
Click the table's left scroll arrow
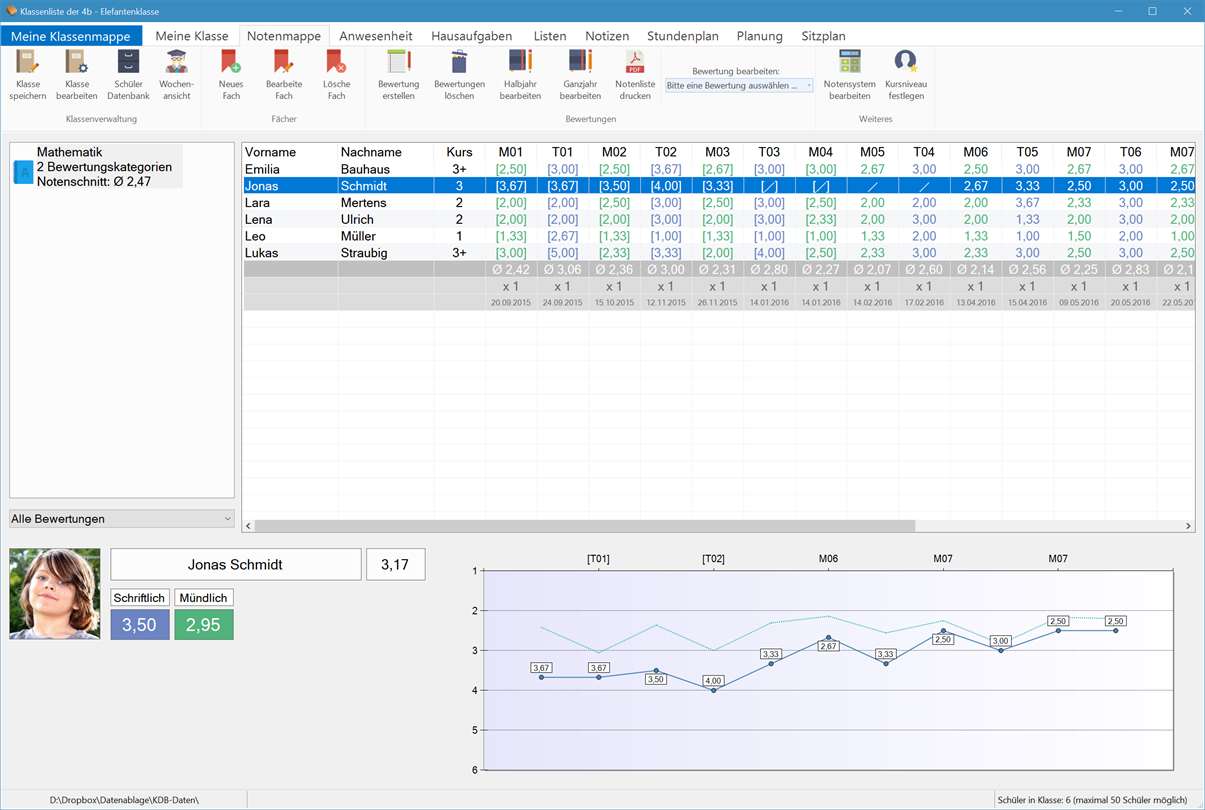(249, 525)
